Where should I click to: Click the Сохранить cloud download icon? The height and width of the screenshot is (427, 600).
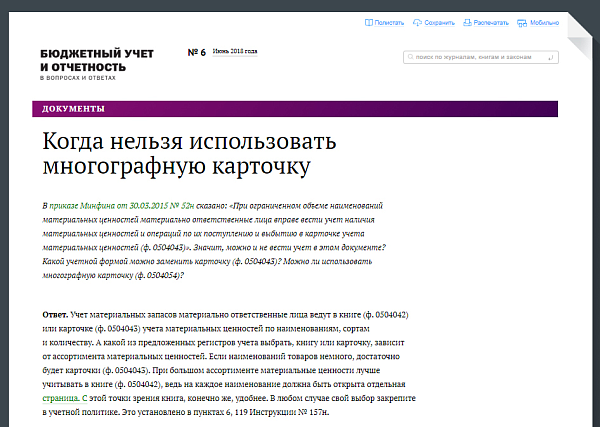click(417, 23)
